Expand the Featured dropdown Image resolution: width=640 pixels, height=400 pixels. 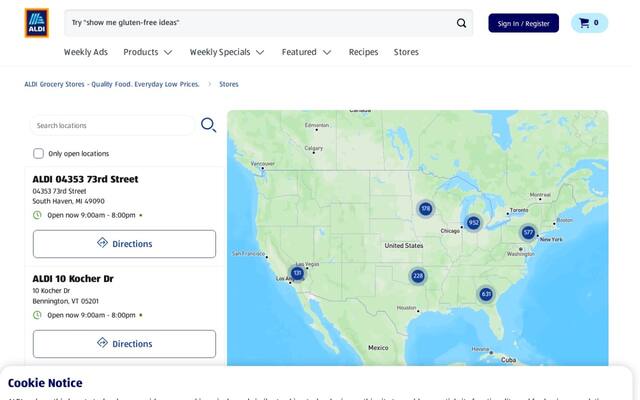[307, 52]
